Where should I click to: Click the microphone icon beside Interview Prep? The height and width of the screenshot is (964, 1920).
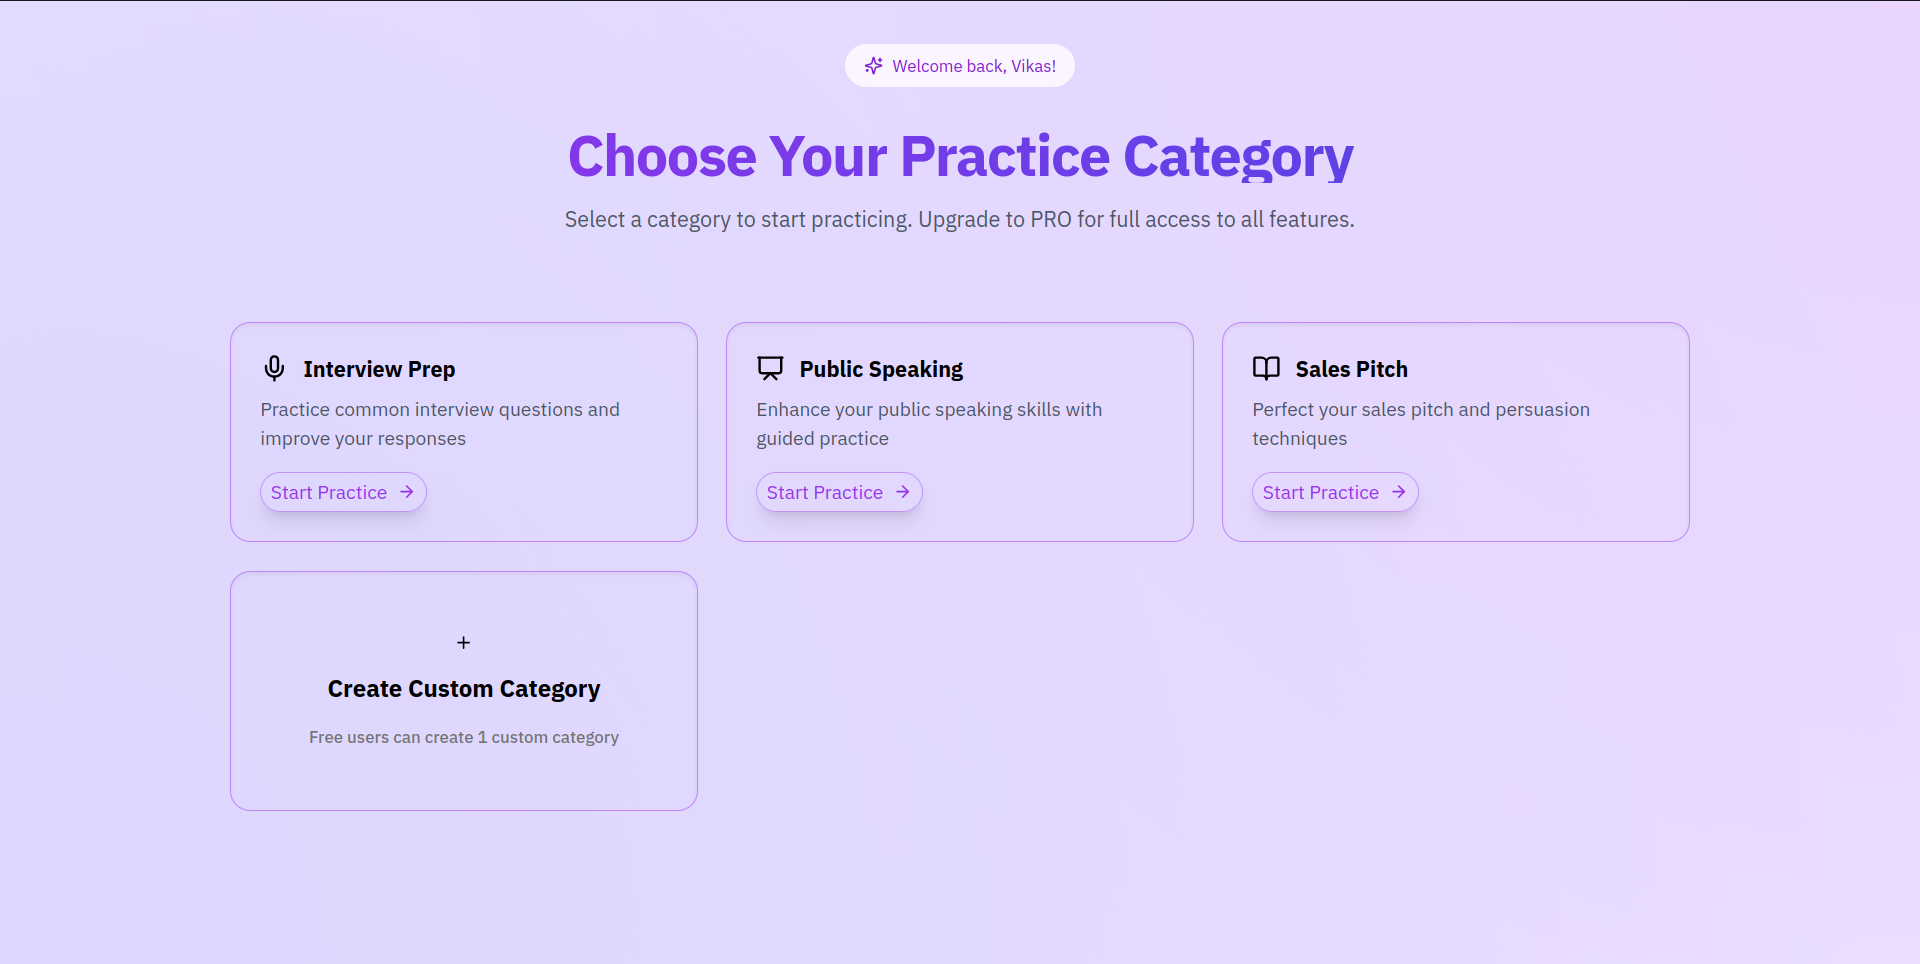click(x=274, y=368)
